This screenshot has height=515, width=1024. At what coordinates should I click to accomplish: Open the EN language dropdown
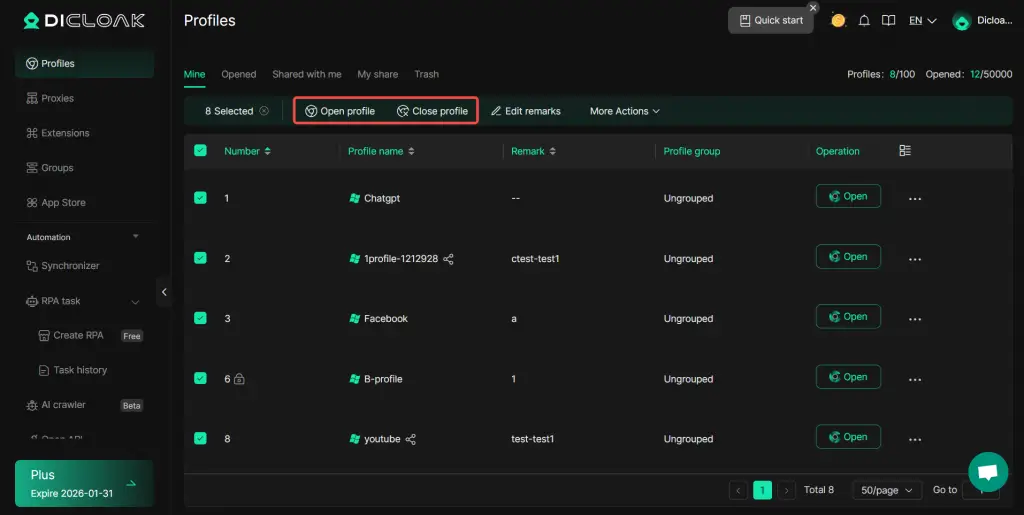coord(922,21)
